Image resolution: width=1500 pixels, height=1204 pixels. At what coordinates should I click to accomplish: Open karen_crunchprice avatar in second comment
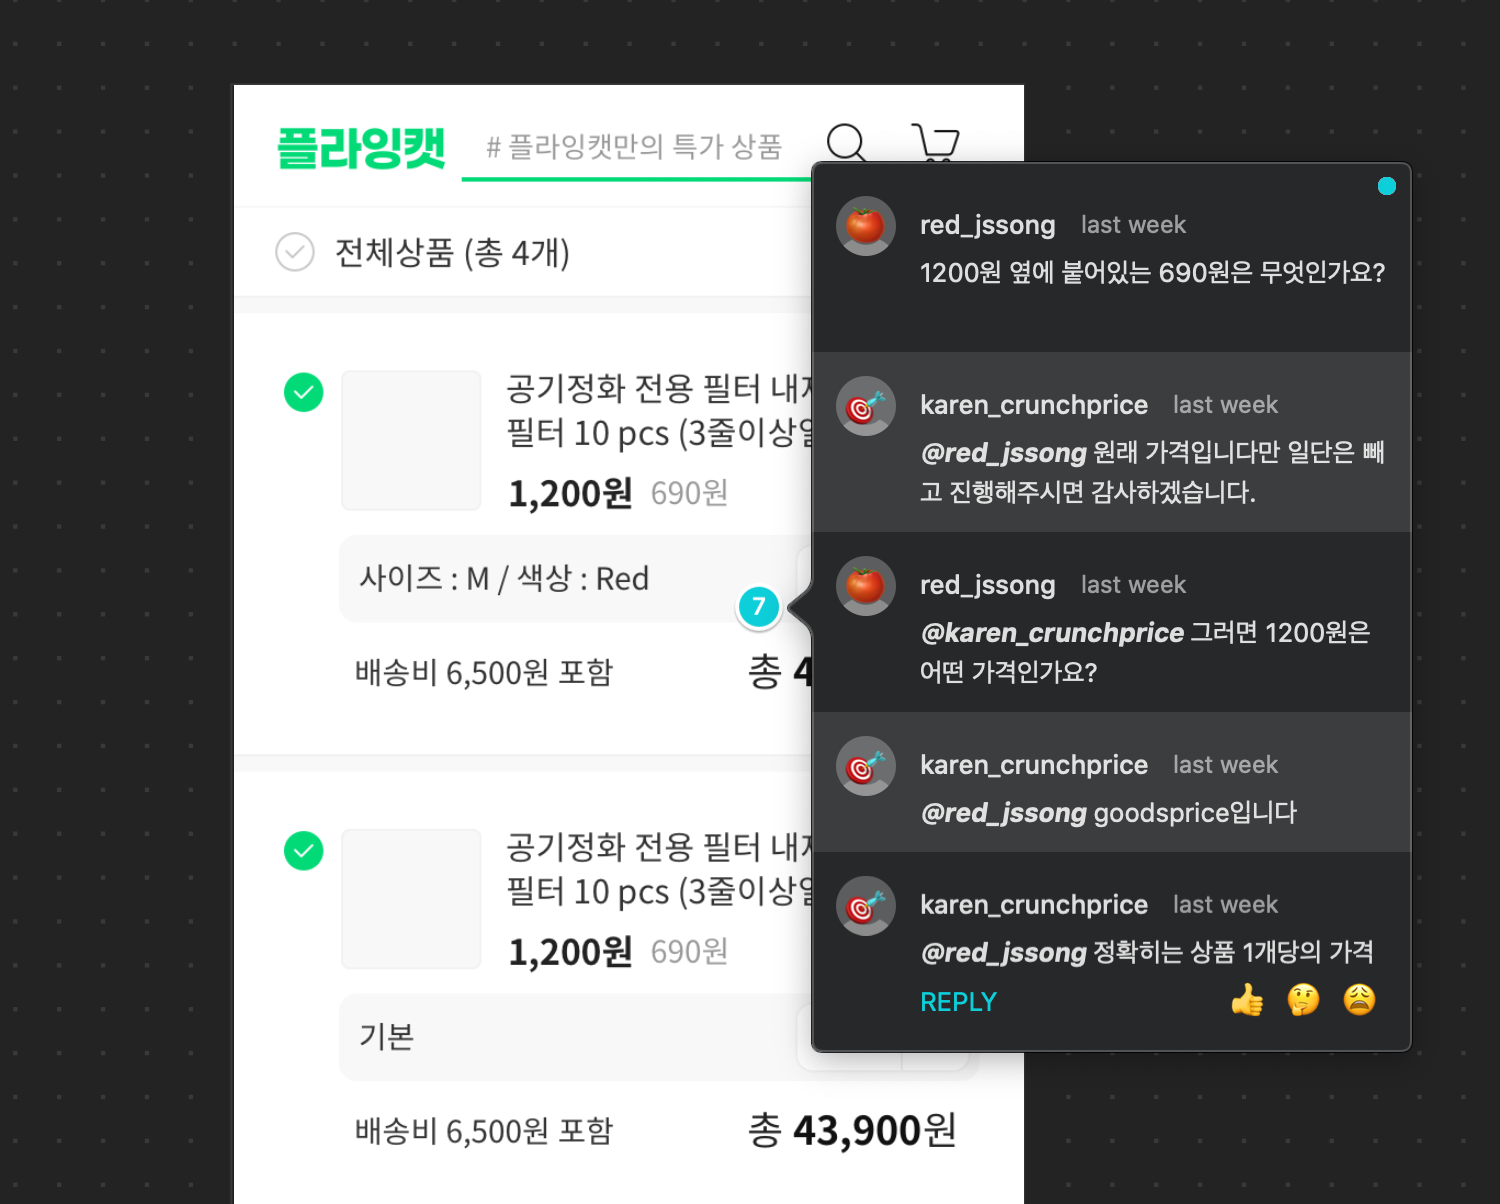tap(866, 406)
